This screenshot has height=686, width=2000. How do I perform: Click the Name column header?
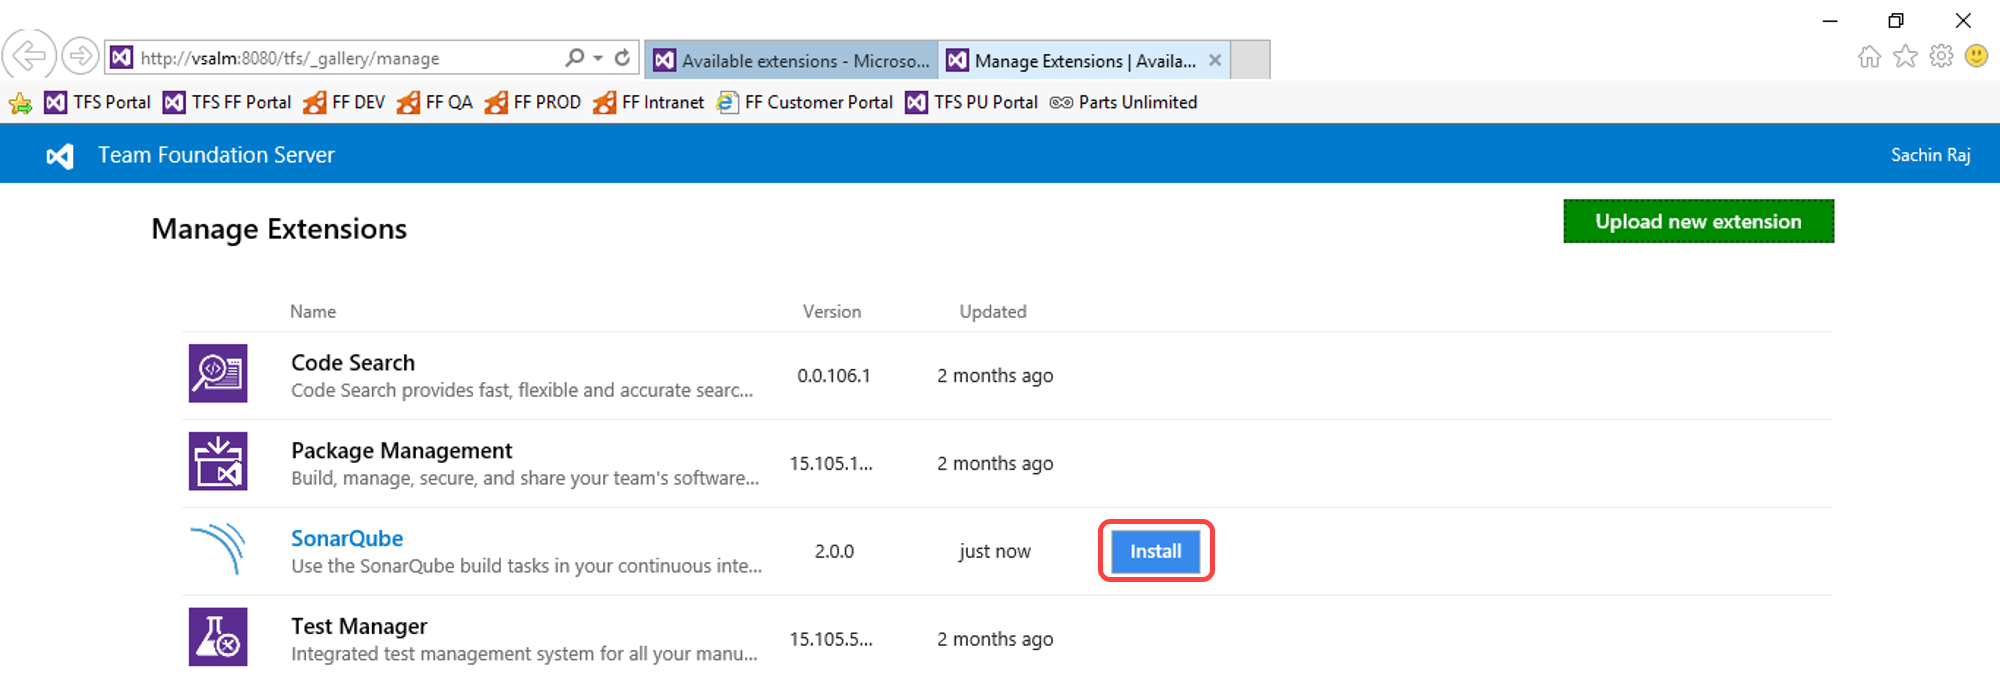pos(313,311)
